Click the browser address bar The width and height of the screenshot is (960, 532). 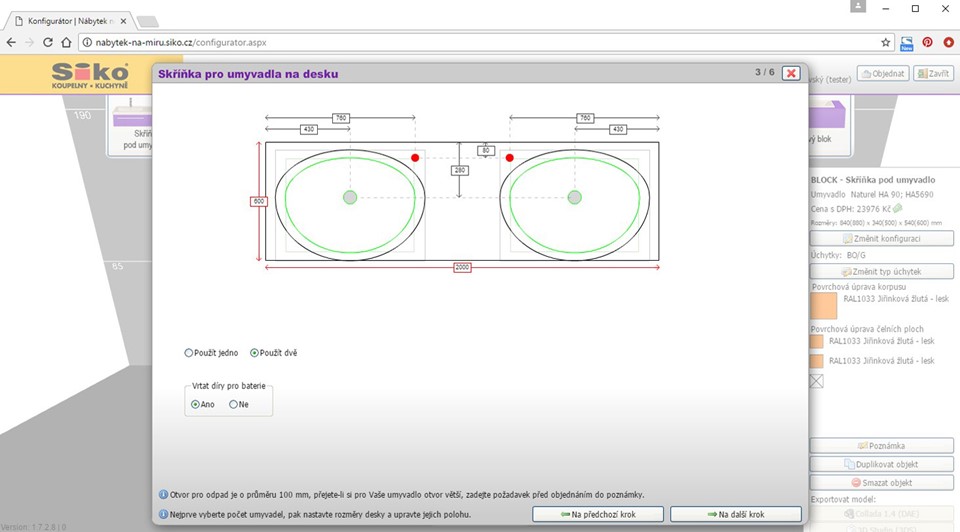coord(480,42)
